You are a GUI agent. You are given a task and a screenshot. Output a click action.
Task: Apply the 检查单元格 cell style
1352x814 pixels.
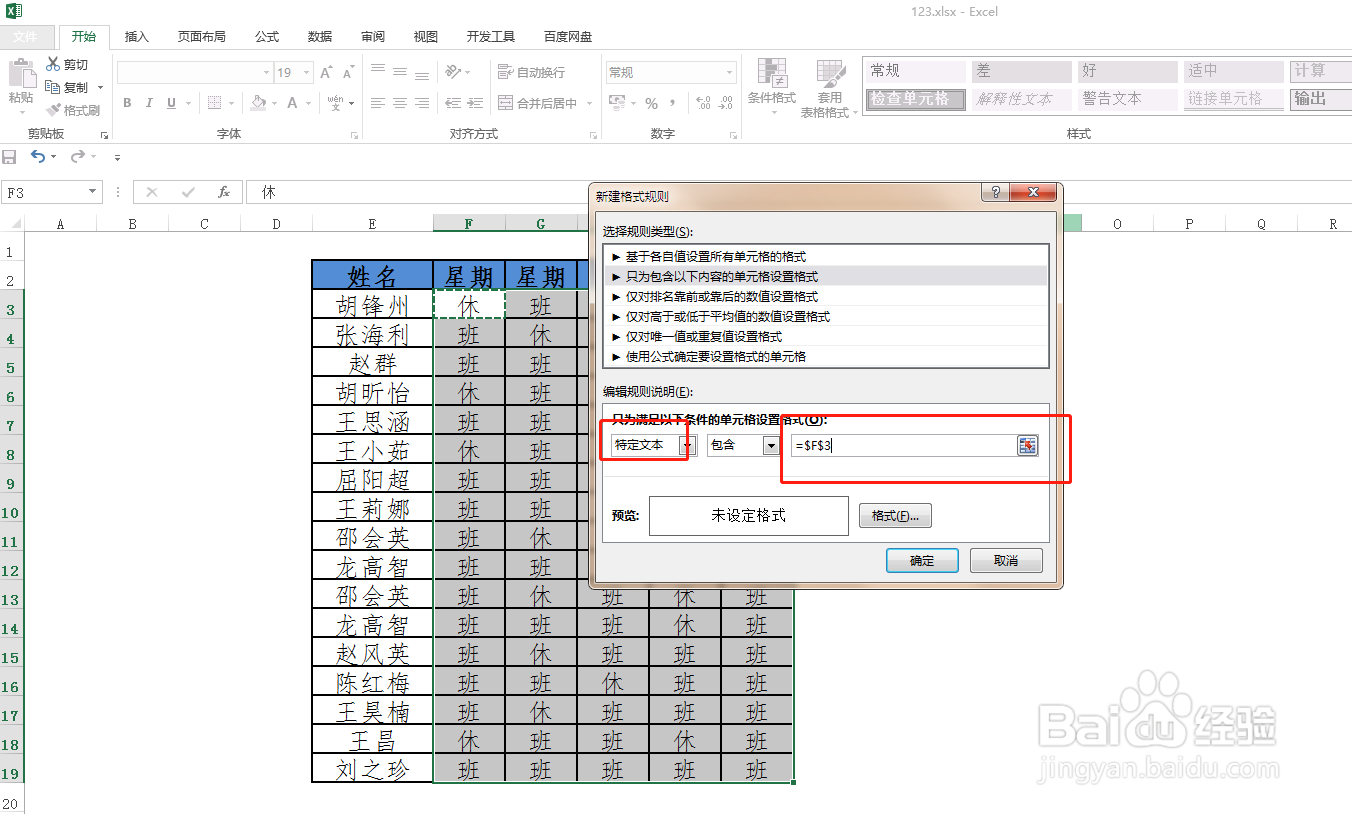(x=916, y=99)
